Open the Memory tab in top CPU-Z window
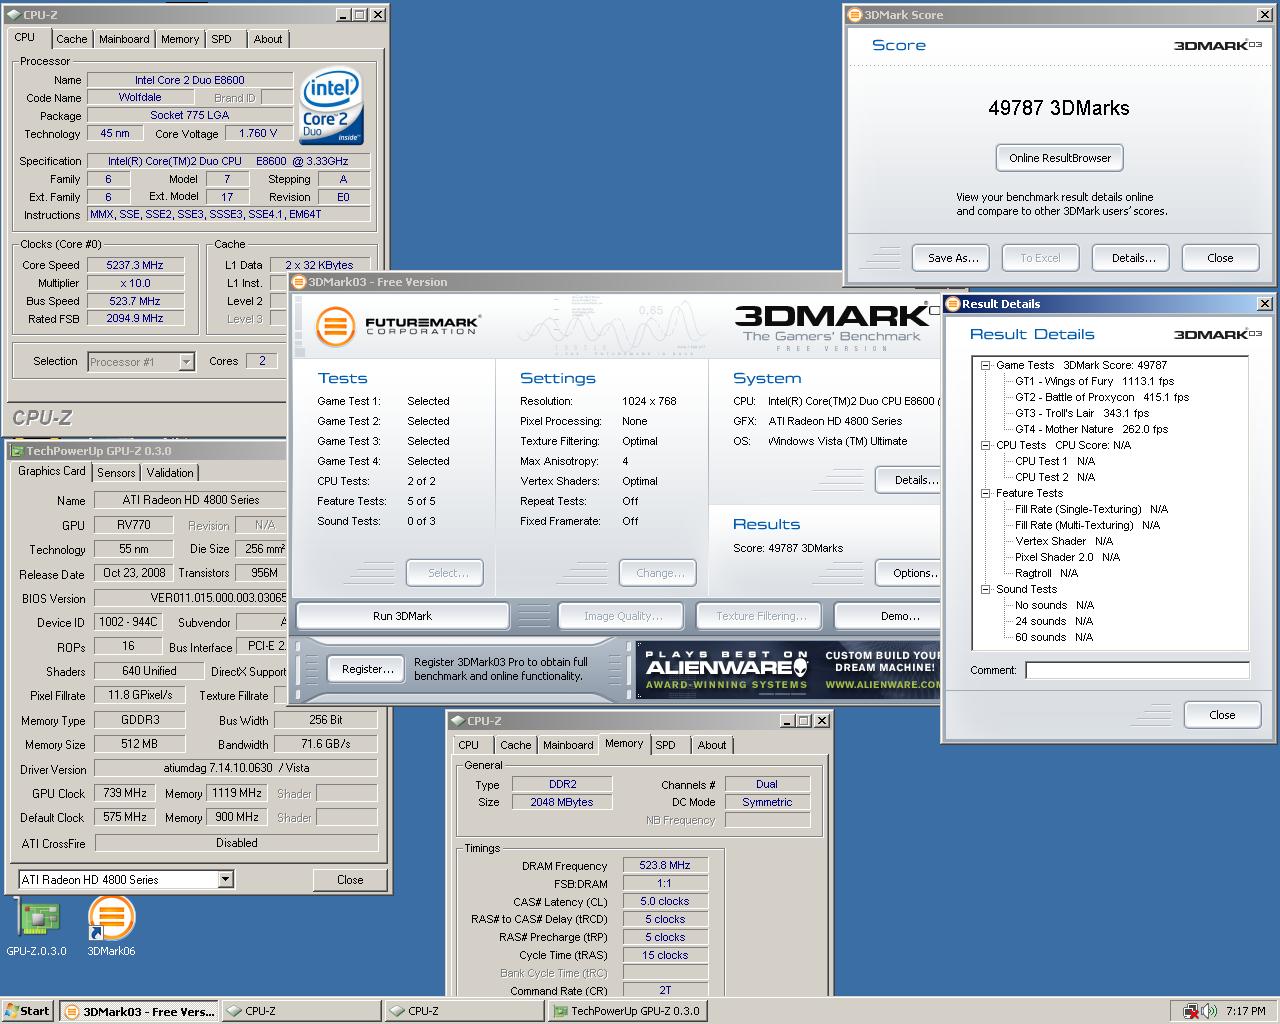The image size is (1280, 1024). 180,39
